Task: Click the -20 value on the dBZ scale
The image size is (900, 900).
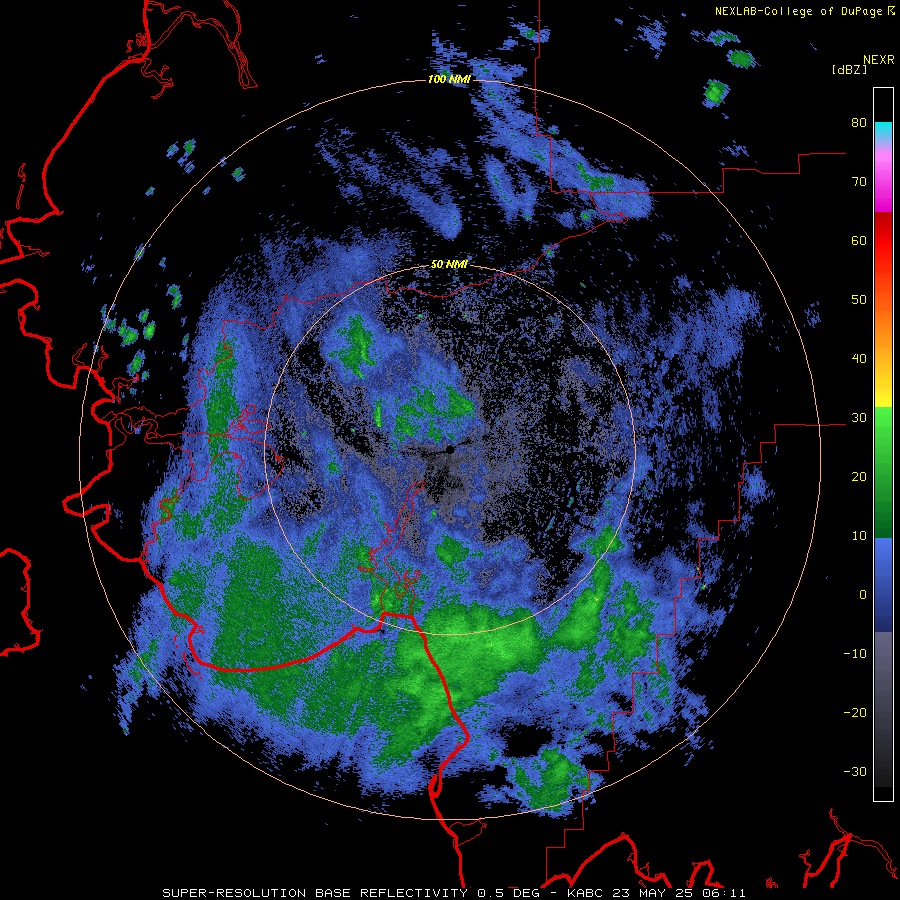Action: click(855, 713)
